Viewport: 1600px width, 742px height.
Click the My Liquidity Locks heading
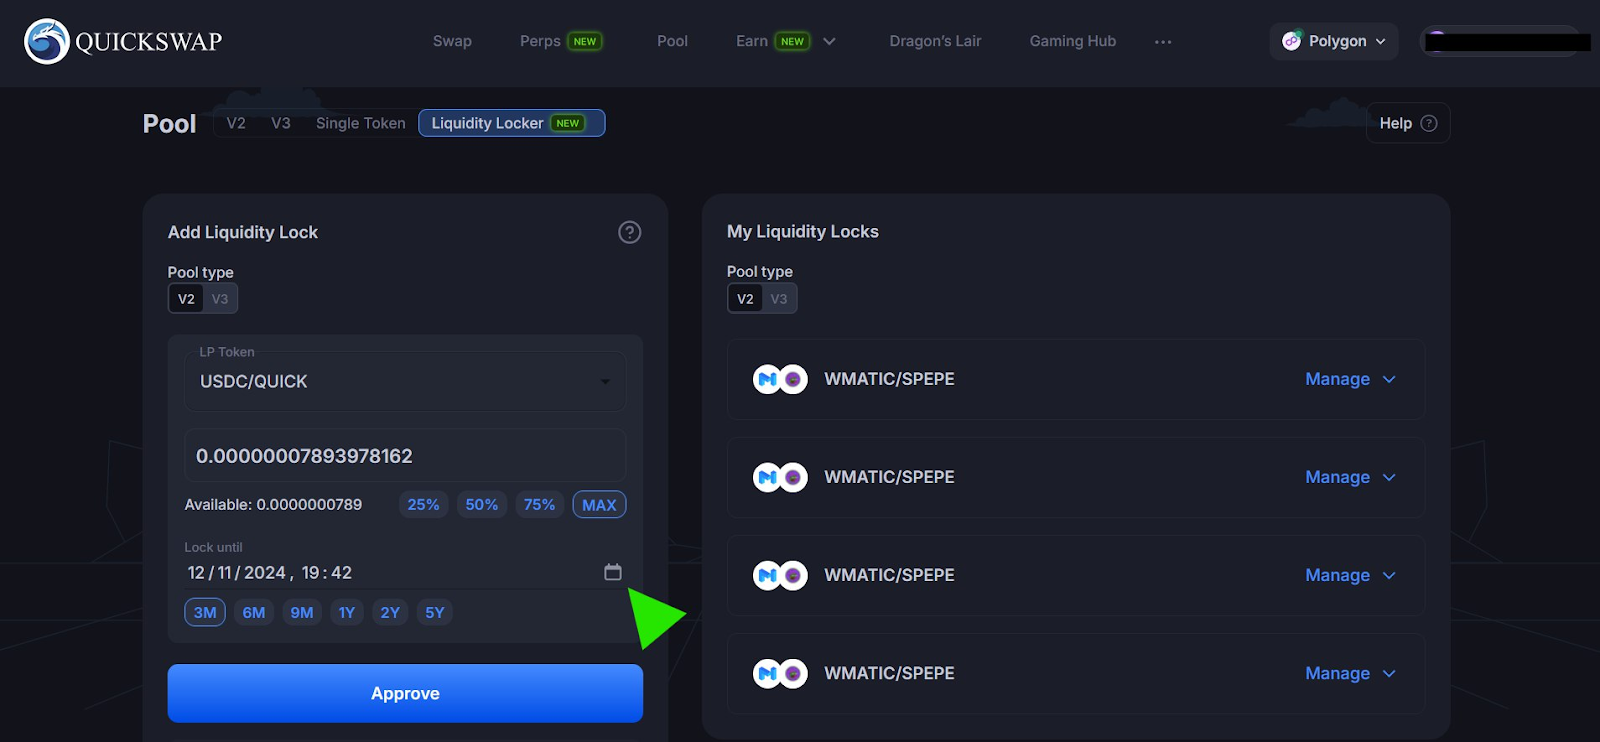(803, 232)
